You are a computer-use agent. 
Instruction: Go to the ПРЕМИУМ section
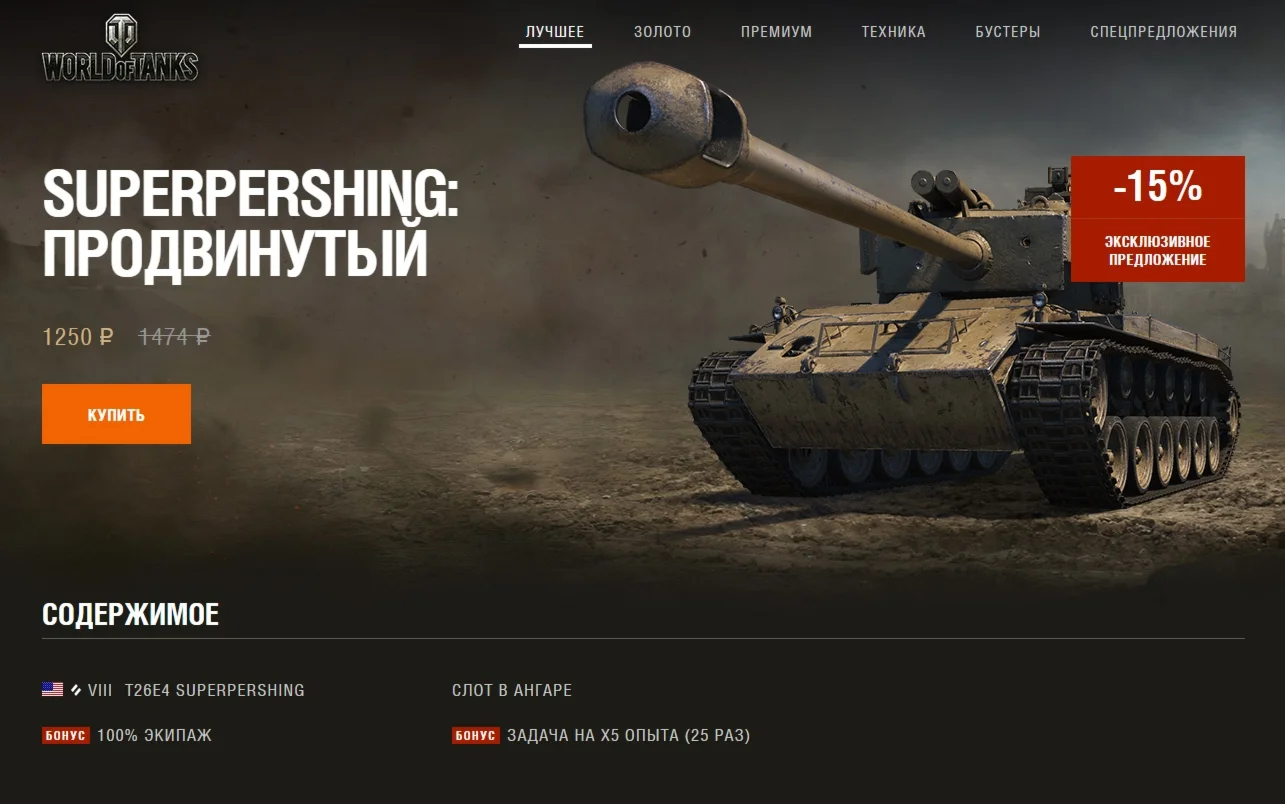pyautogui.click(x=776, y=32)
